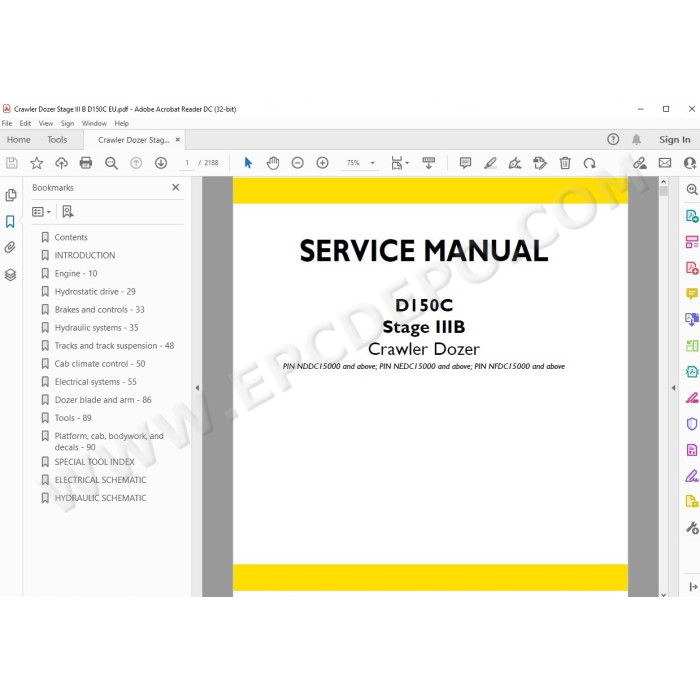The height and width of the screenshot is (700, 700).
Task: Collapse the right tools pane arrow
Action: click(x=674, y=388)
